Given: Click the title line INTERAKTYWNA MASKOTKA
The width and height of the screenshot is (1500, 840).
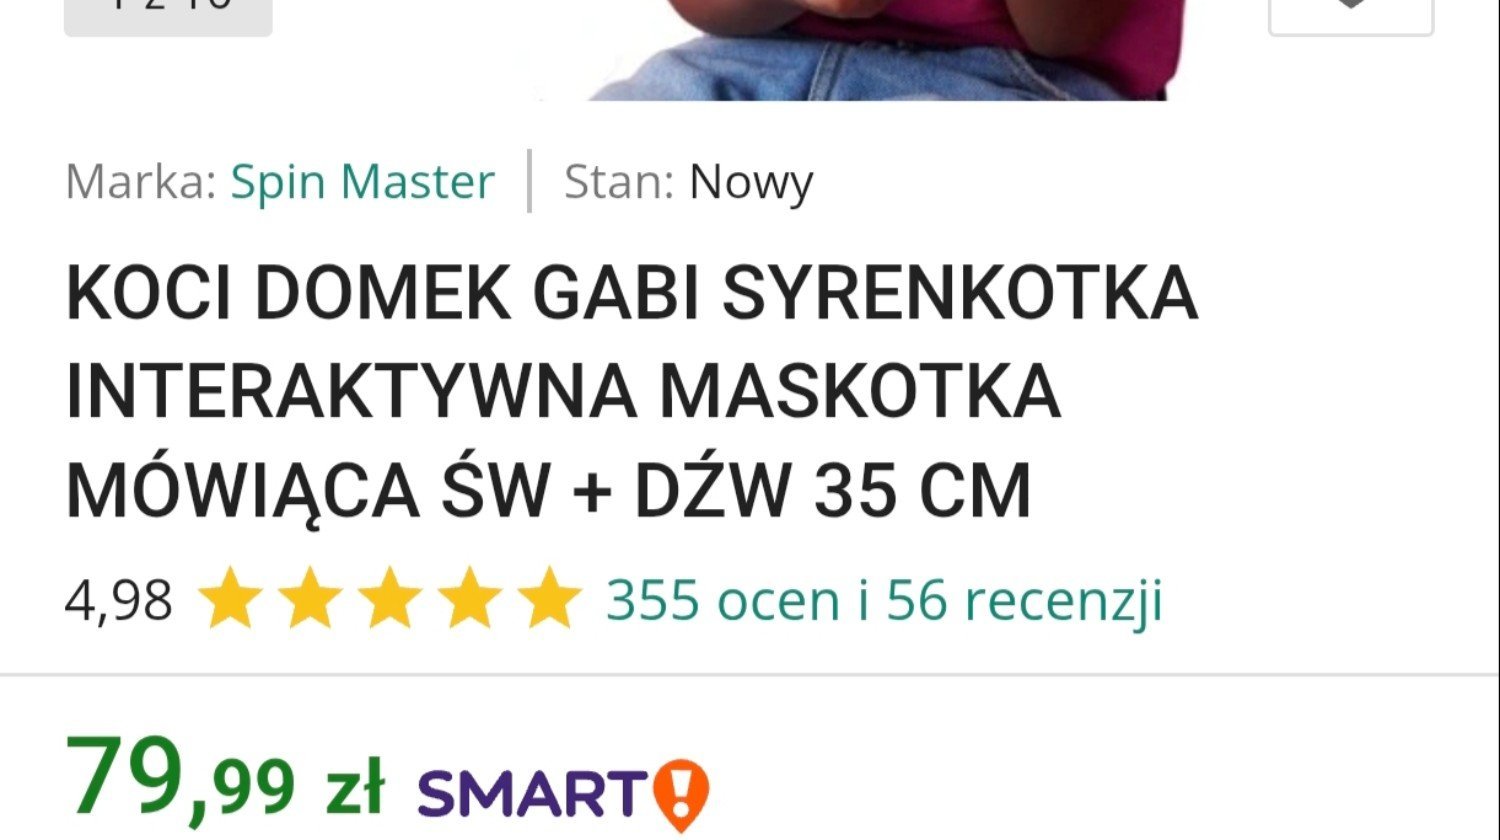Looking at the screenshot, I should tap(563, 391).
